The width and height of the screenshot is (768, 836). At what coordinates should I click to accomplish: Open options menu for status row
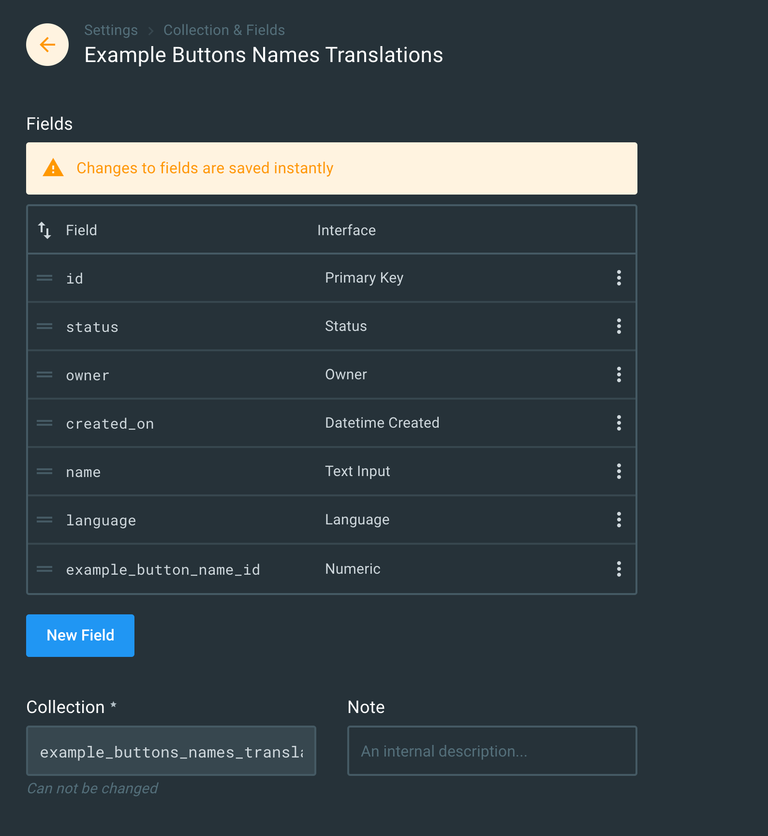[x=618, y=326]
